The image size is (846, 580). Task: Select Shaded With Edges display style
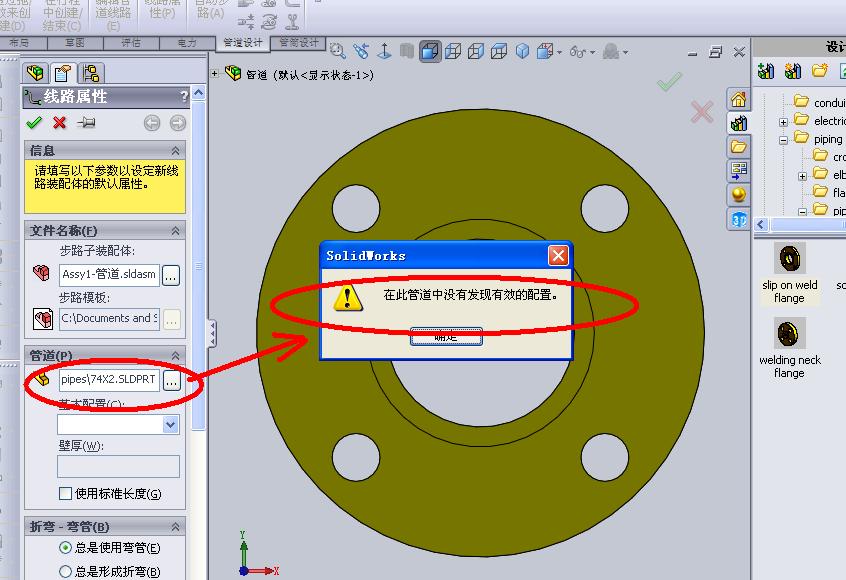coord(430,51)
